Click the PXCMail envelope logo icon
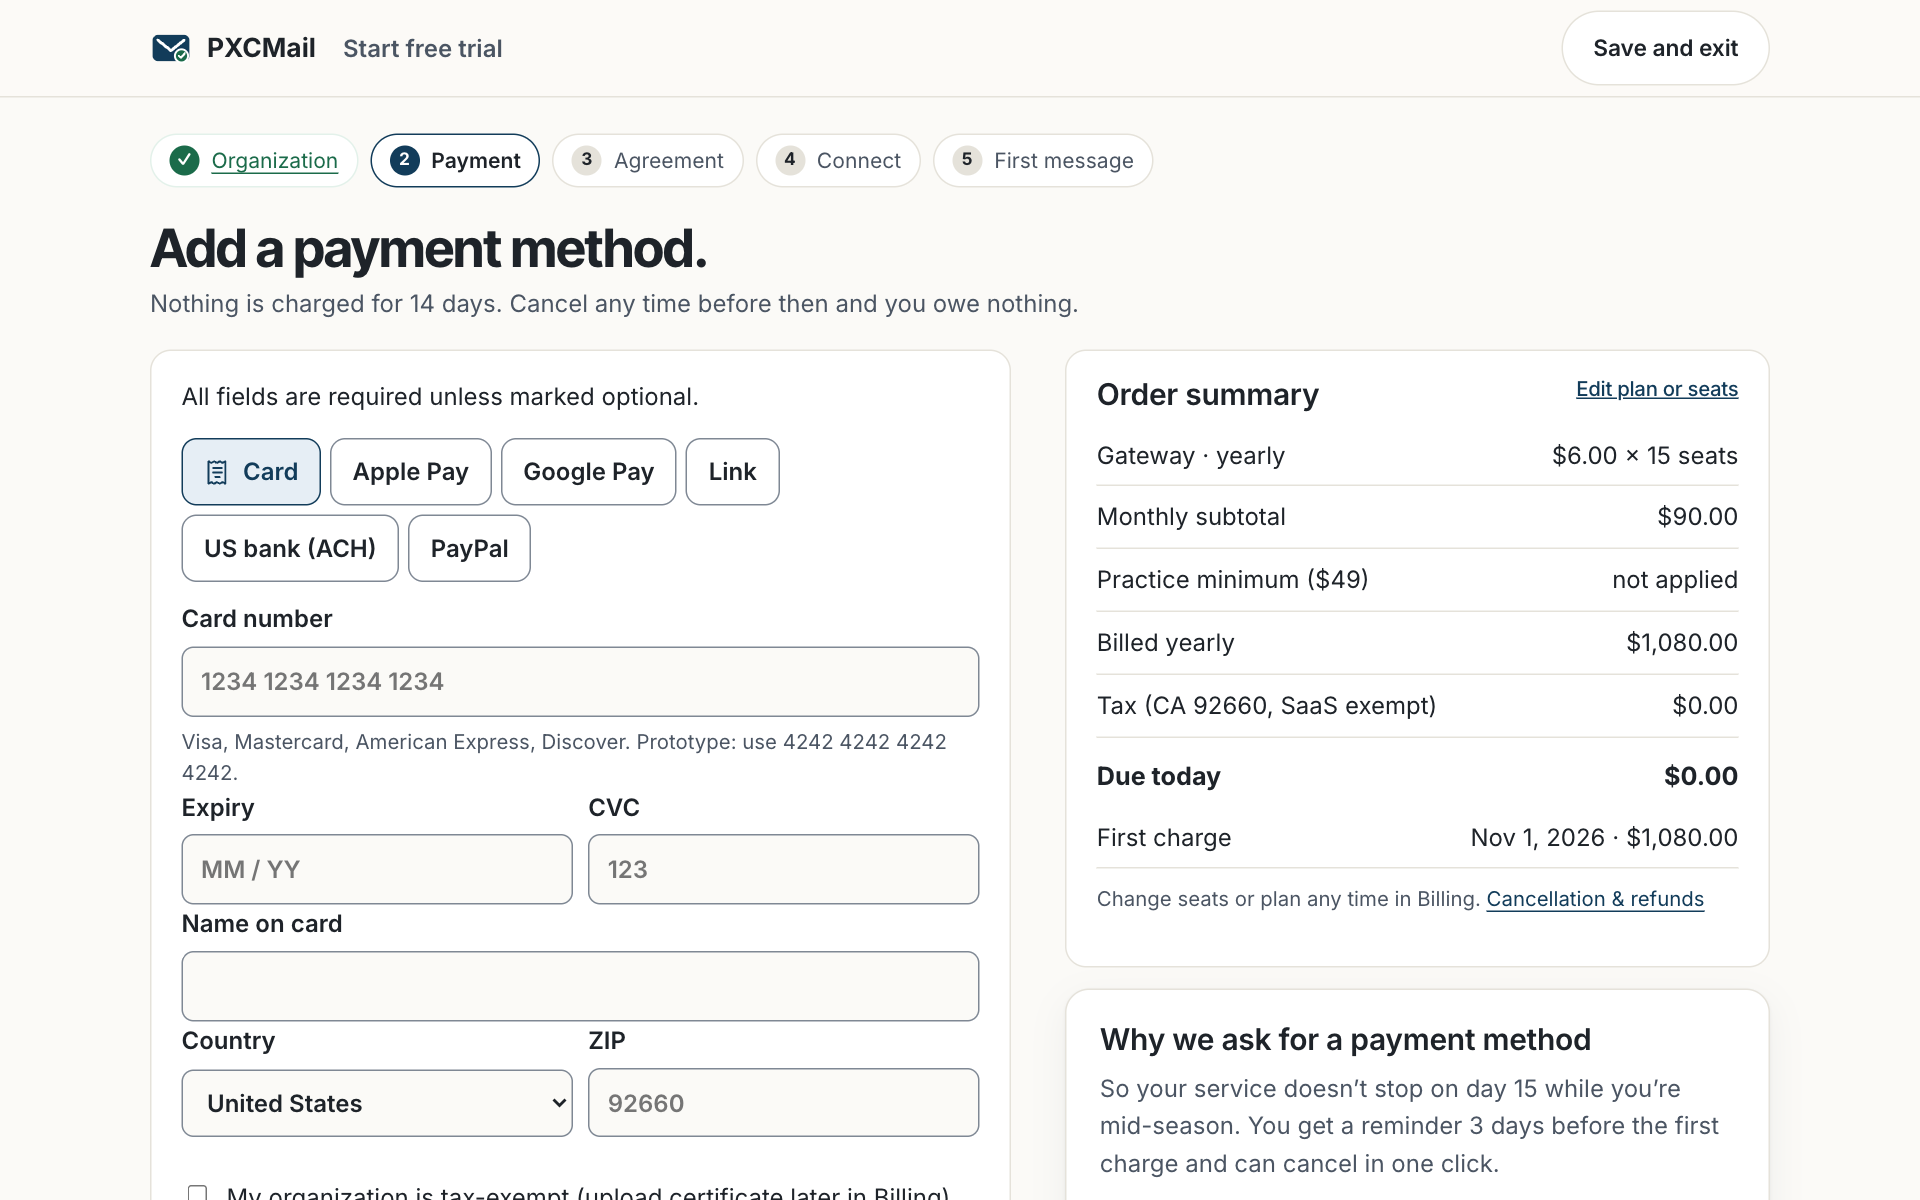Viewport: 1920px width, 1200px height. click(x=170, y=48)
